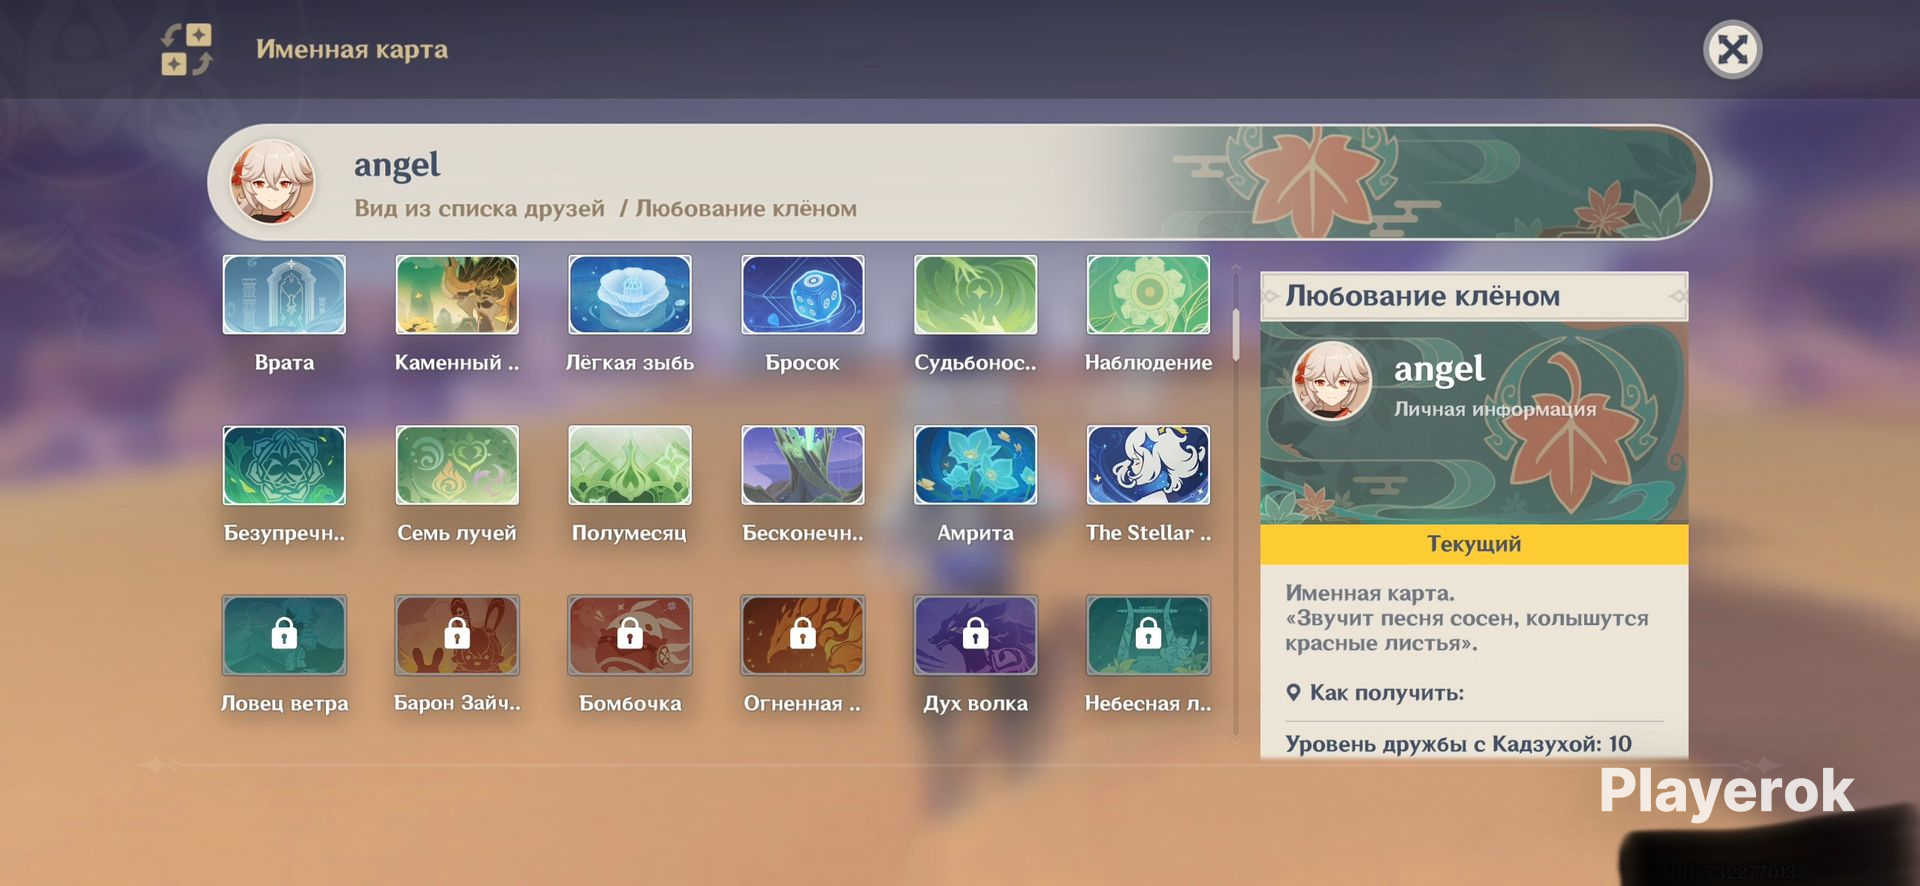Click the Как получить: label

point(1386,693)
